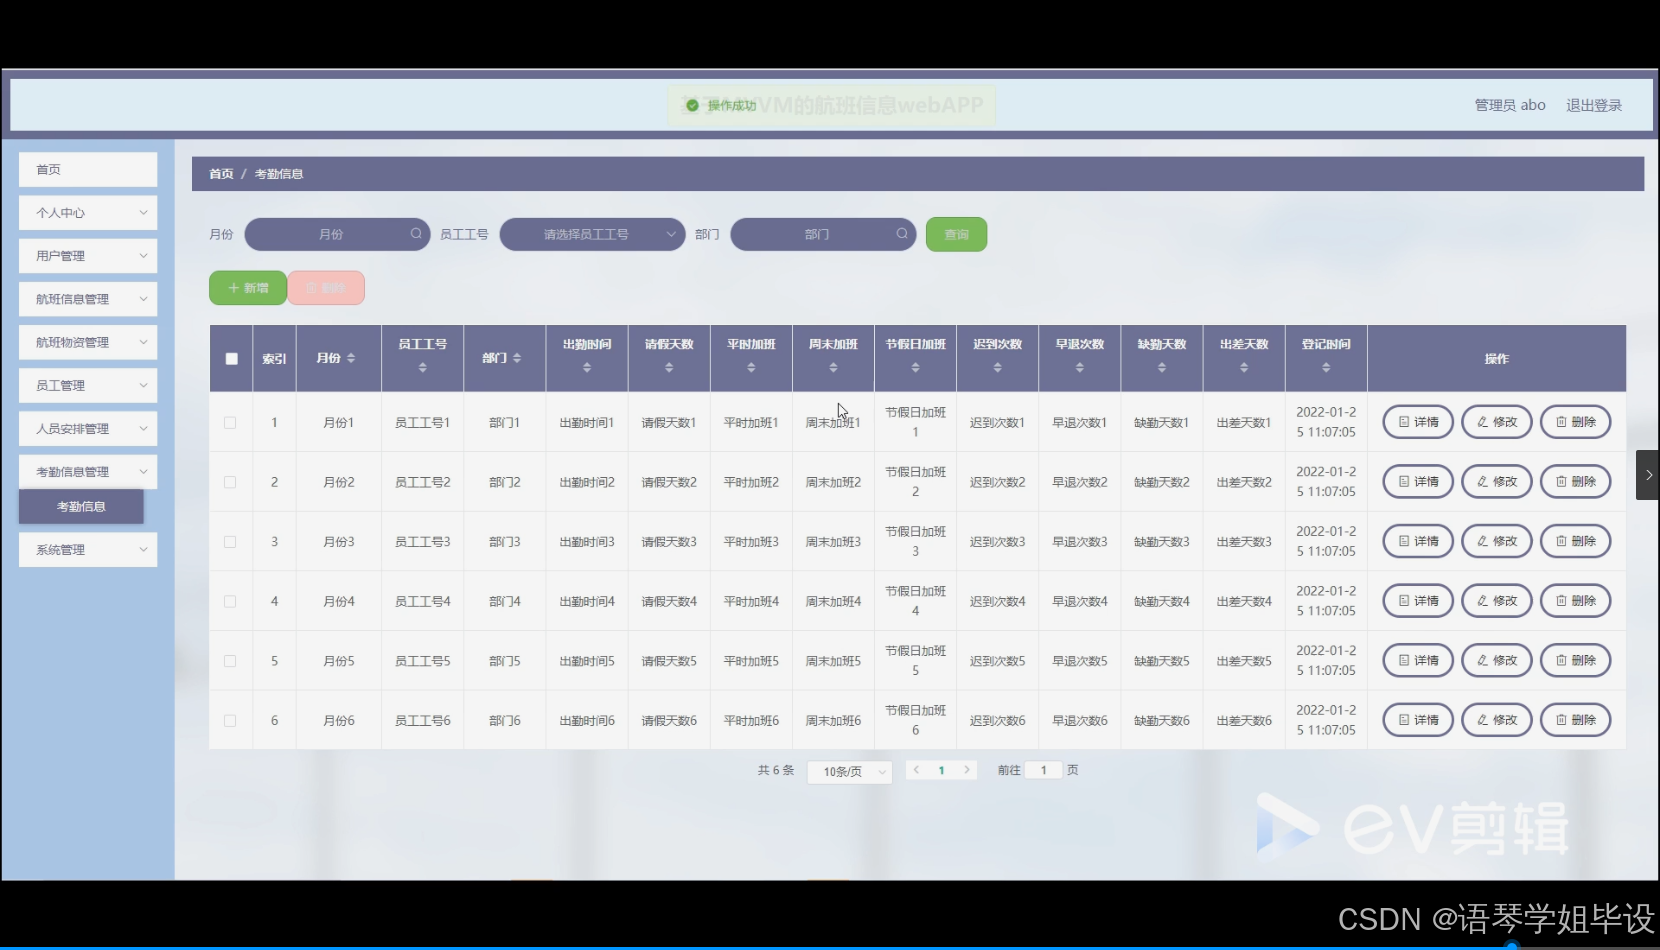Click the 员工工号3 cell
Screen dimensions: 1660x950
[423, 542]
